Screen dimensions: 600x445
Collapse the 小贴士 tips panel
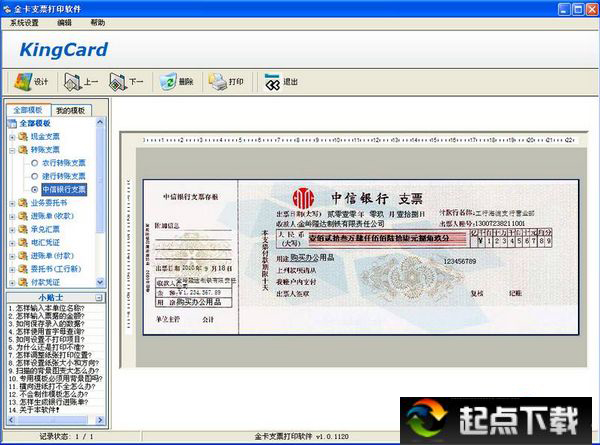click(99, 298)
